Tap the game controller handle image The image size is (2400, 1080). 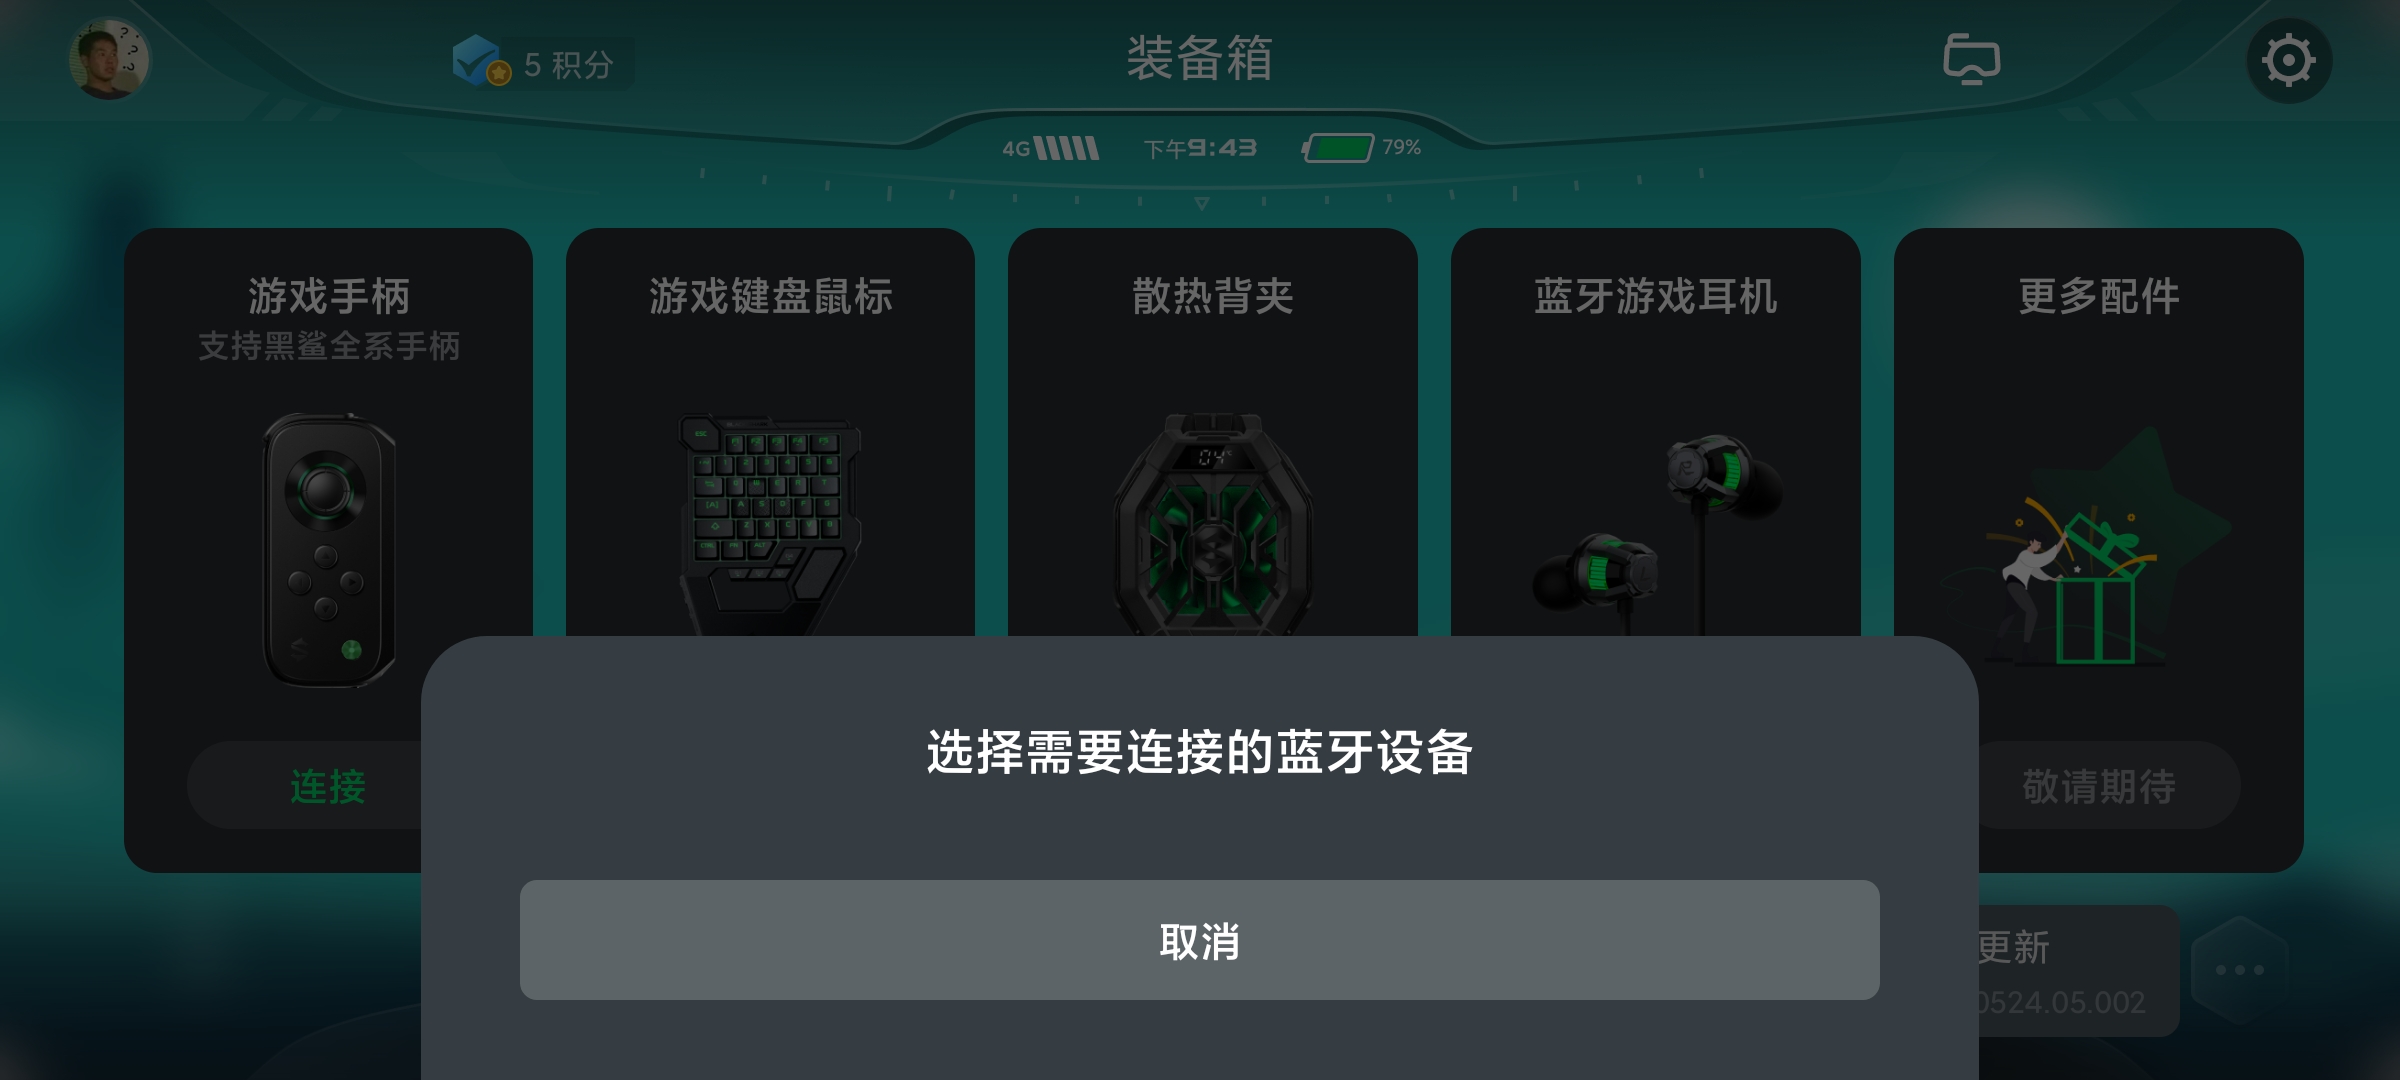329,550
